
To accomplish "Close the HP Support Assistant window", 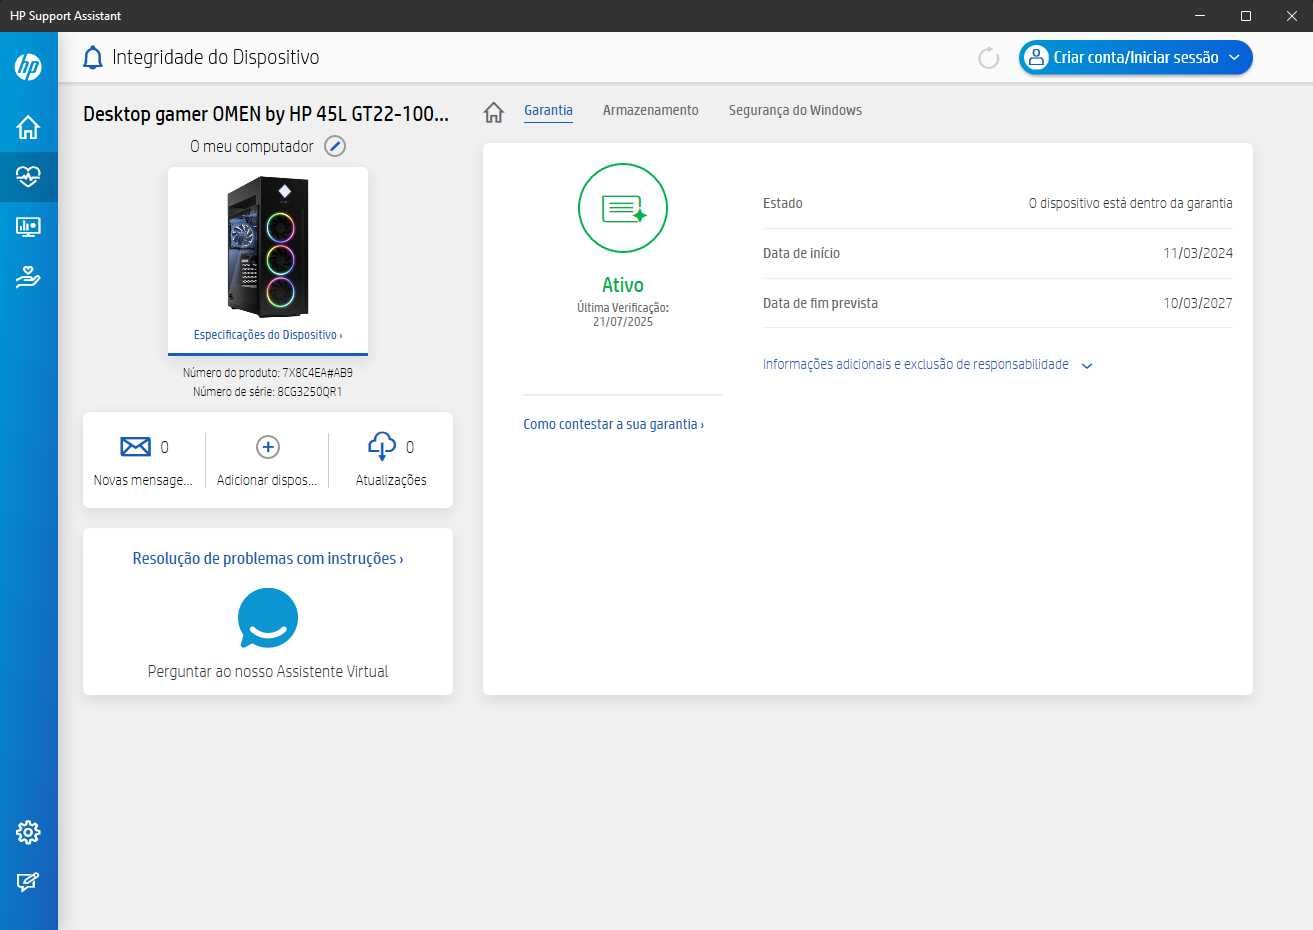I will click(x=1291, y=16).
